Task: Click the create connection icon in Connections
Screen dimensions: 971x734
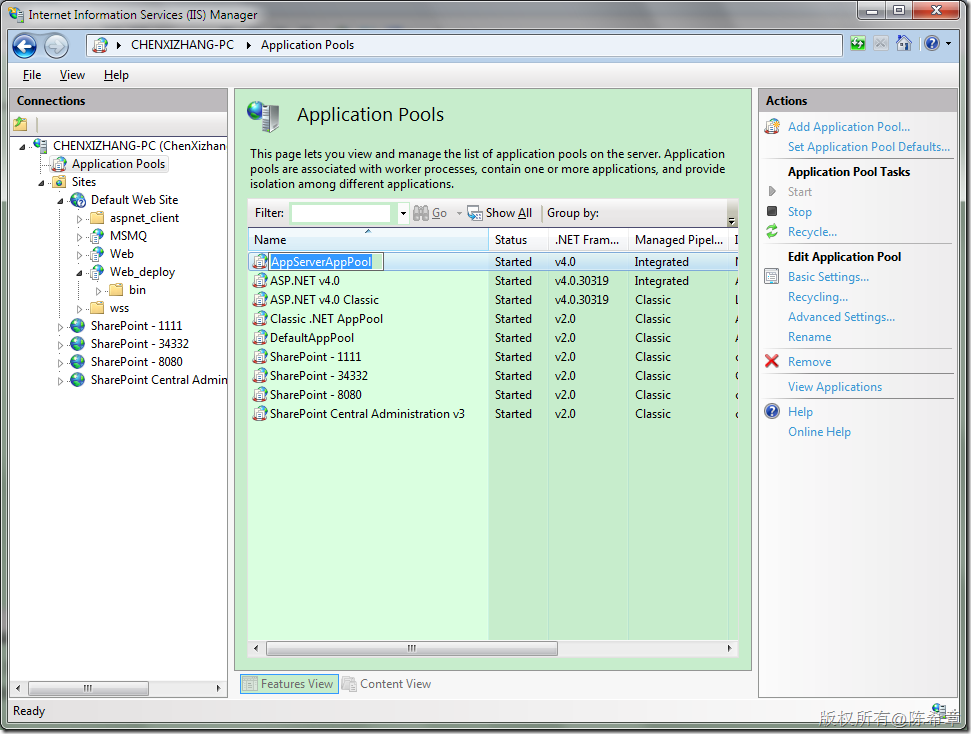Action: point(20,124)
